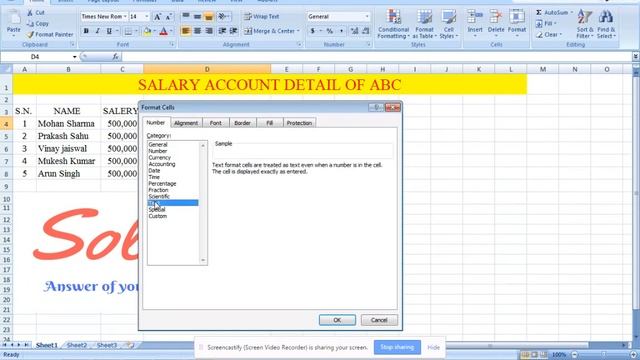Click the Grow Font icon
Screen dimensions: 640x360
[x=158, y=17]
